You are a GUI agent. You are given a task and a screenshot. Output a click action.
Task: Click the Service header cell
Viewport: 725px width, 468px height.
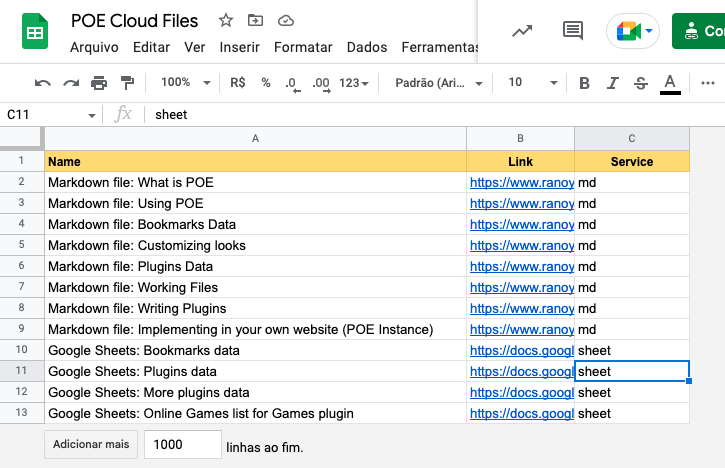pos(632,161)
